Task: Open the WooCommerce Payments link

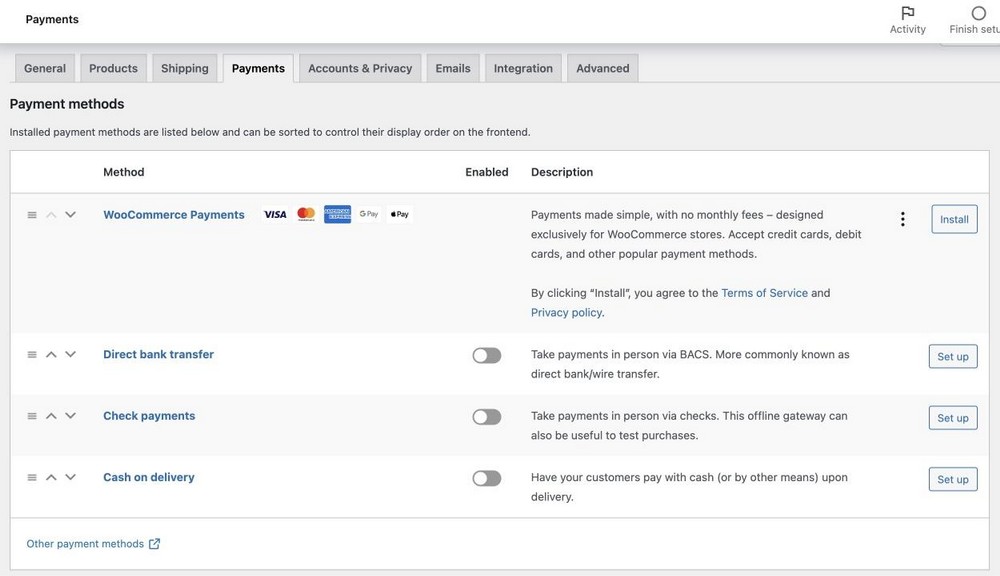Action: 173,215
